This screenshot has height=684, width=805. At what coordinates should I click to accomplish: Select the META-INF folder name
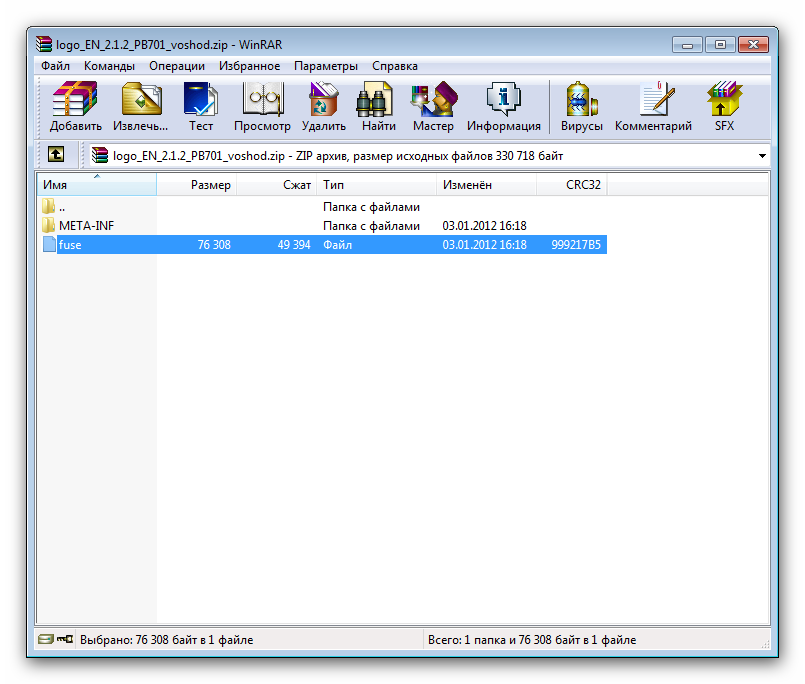click(x=86, y=225)
